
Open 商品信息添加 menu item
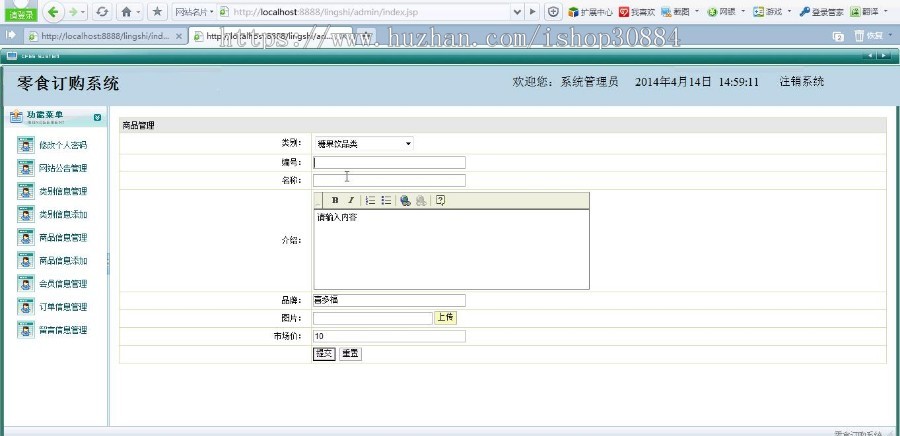(63, 260)
